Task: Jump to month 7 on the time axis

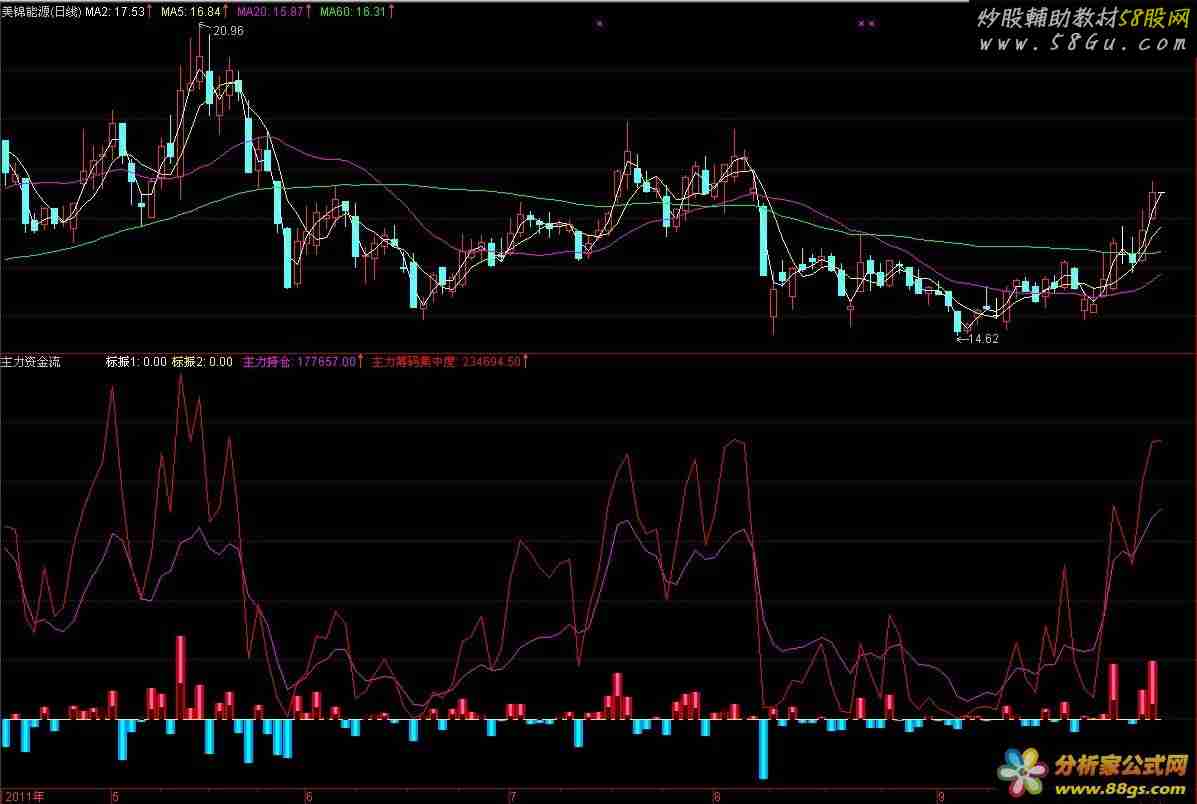Action: 512,797
